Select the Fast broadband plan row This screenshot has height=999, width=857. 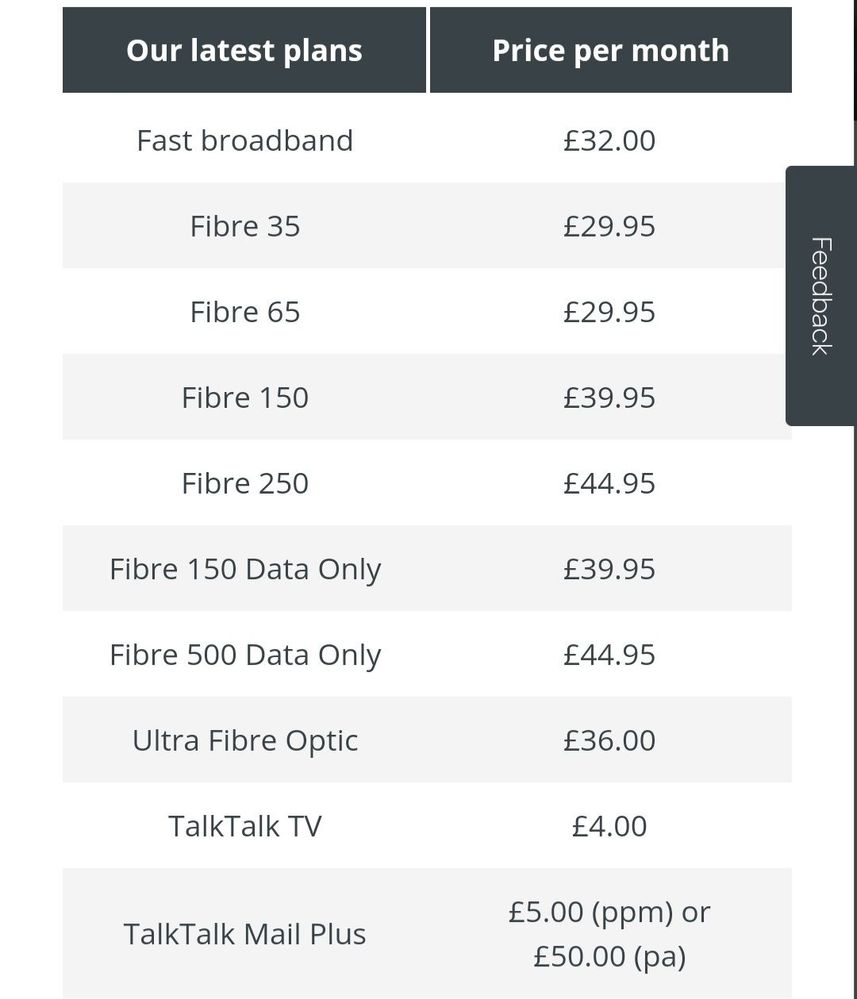pyautogui.click(x=427, y=140)
